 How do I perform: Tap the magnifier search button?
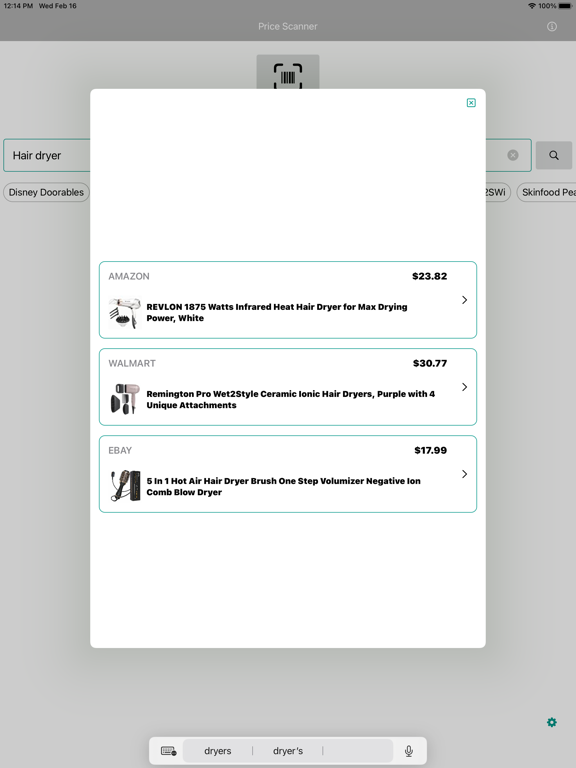point(553,155)
